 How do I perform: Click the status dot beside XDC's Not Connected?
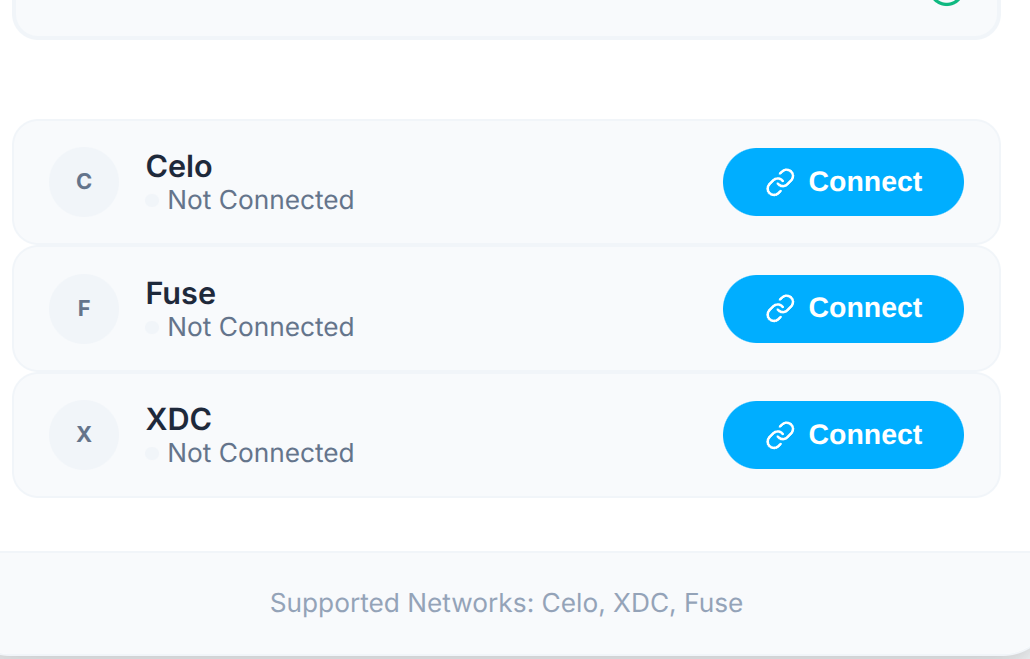click(152, 453)
